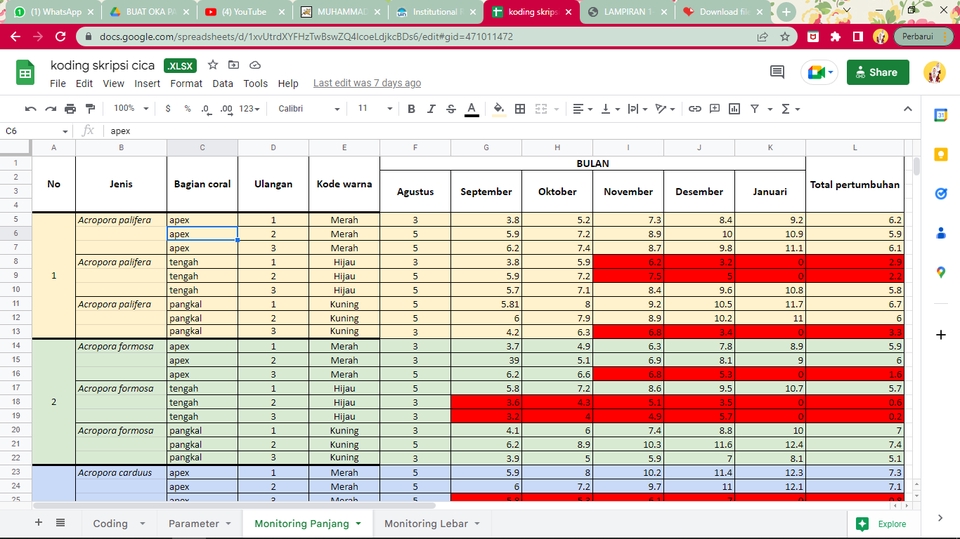Open the Edit menu
The width and height of the screenshot is (960, 539).
coord(84,83)
